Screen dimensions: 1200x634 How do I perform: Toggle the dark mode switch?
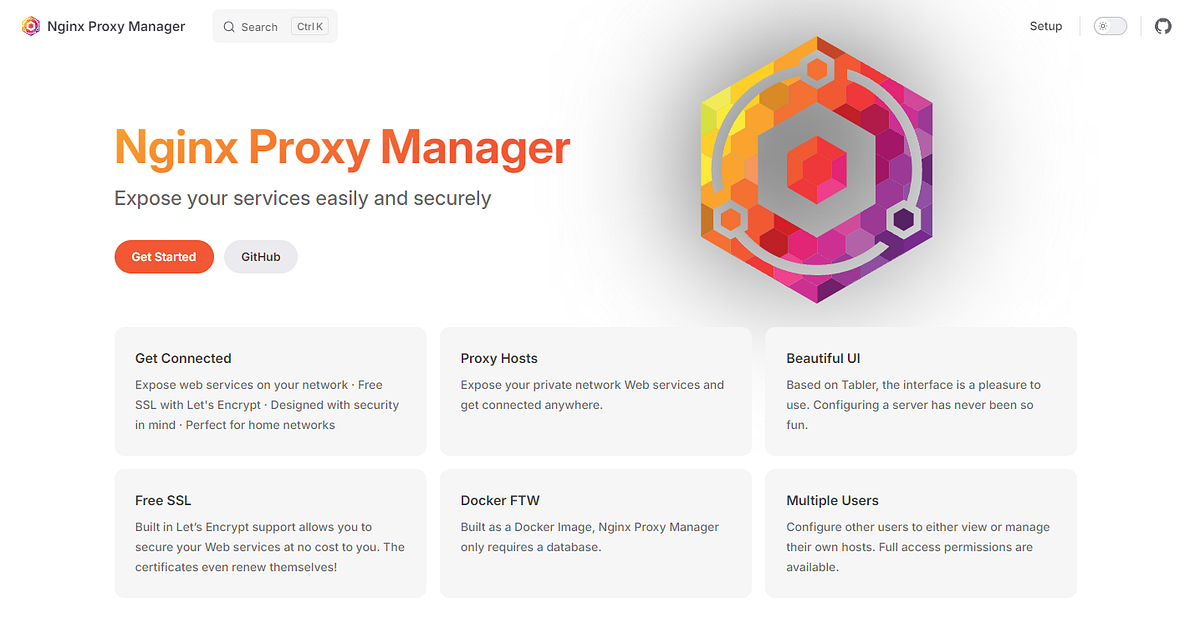tap(1110, 26)
